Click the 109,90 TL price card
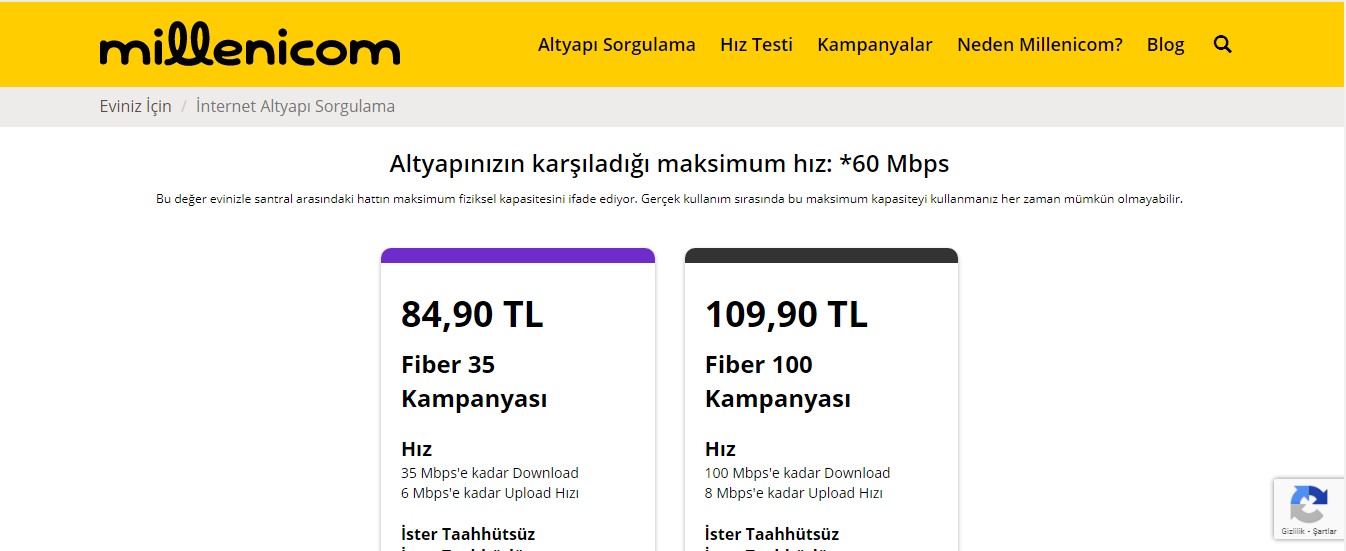The height and width of the screenshot is (551, 1346). [x=786, y=314]
